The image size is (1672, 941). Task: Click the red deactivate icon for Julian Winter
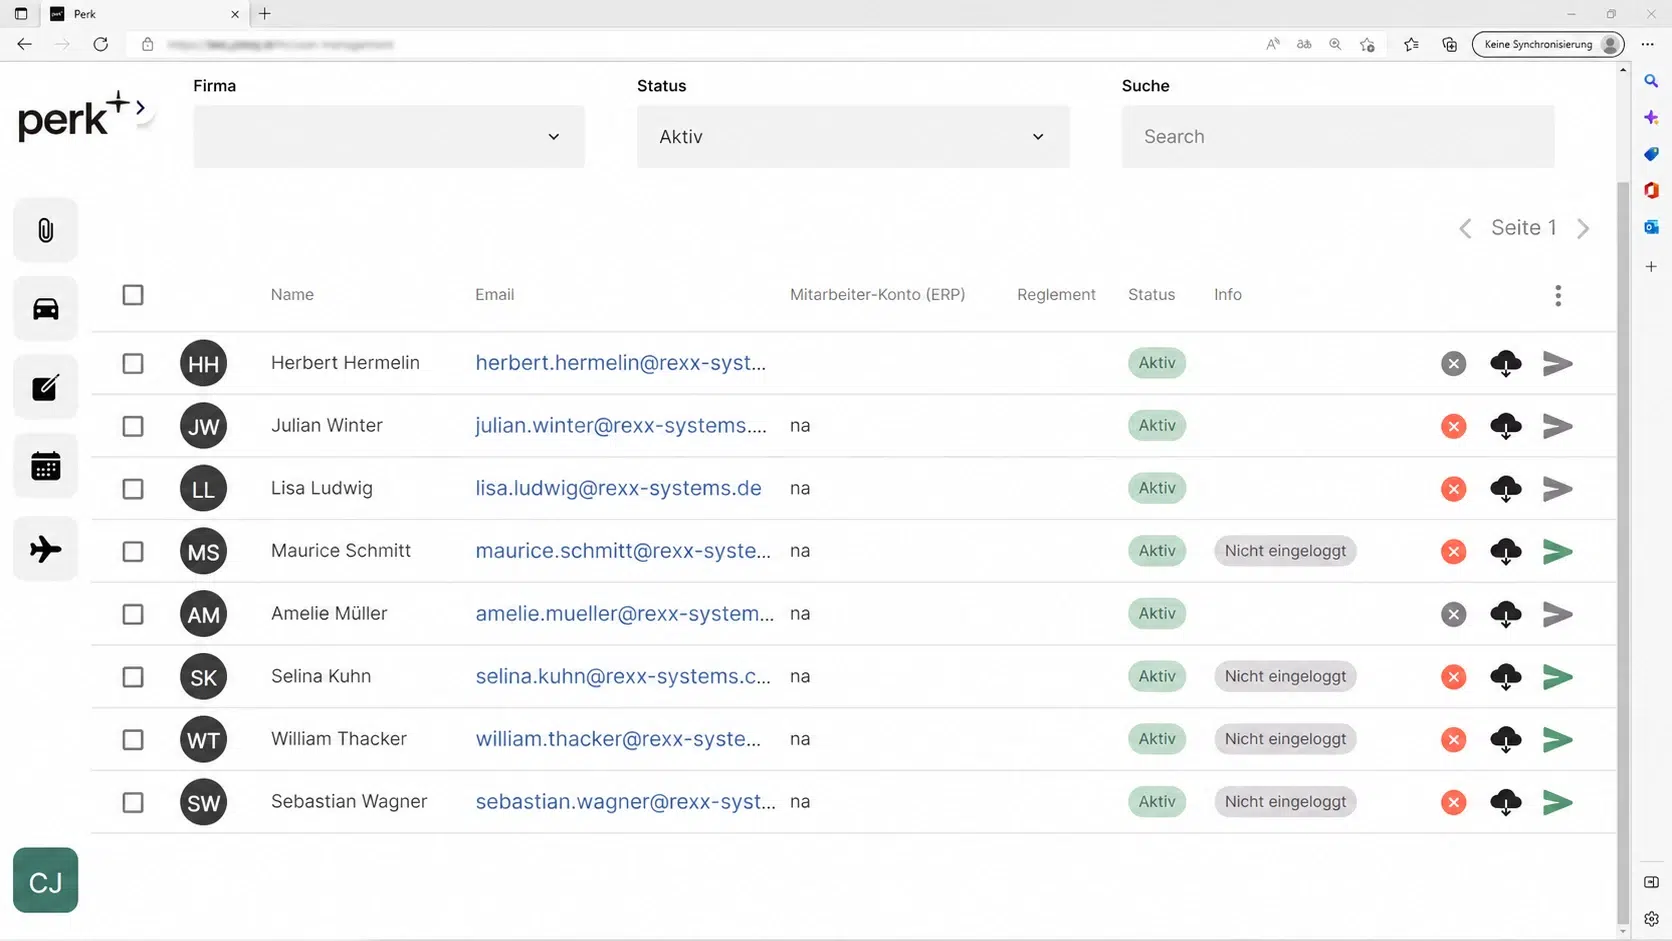click(x=1454, y=426)
